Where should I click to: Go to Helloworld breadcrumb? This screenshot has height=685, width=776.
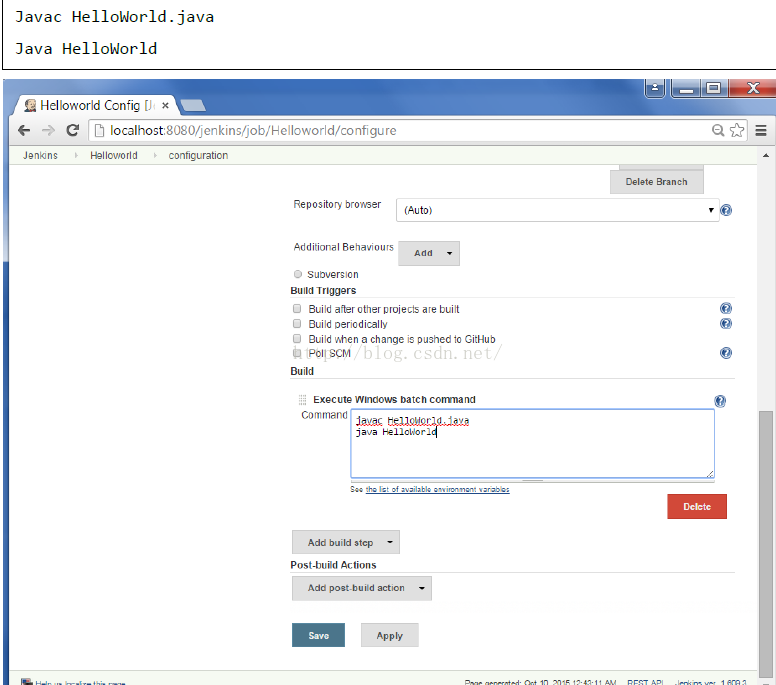click(114, 155)
